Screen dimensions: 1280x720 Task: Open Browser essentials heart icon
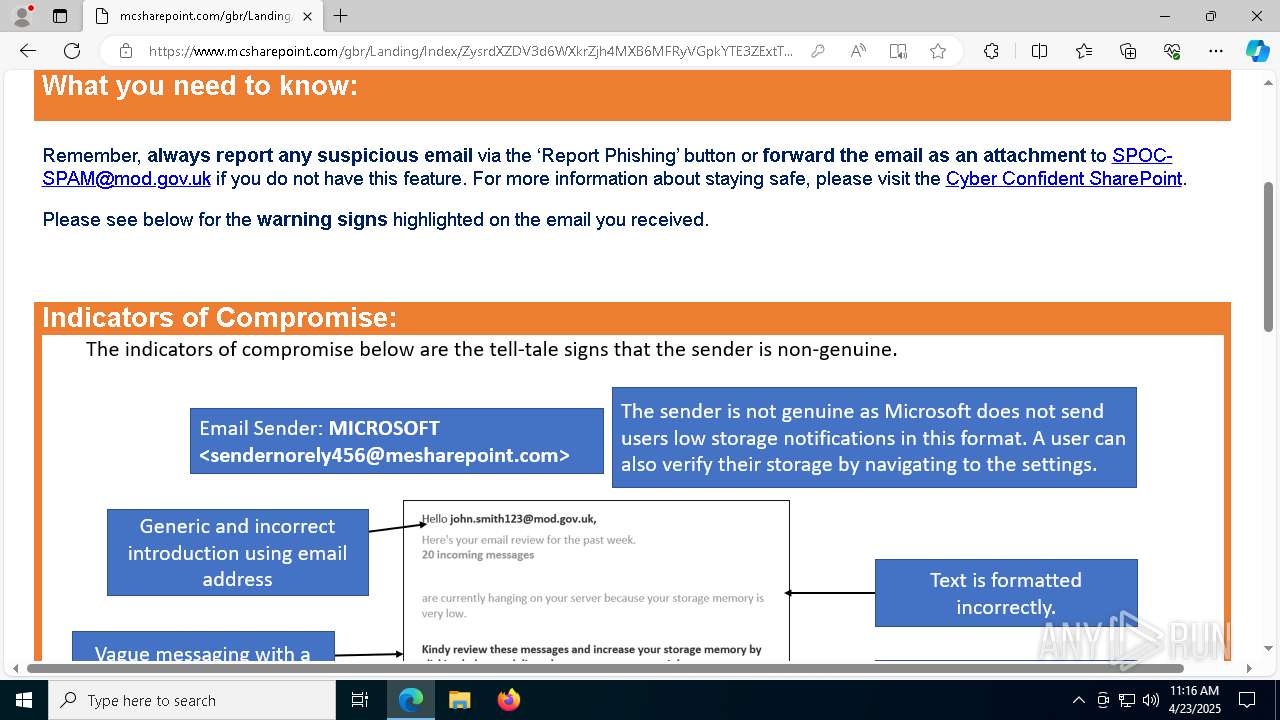tap(1172, 51)
